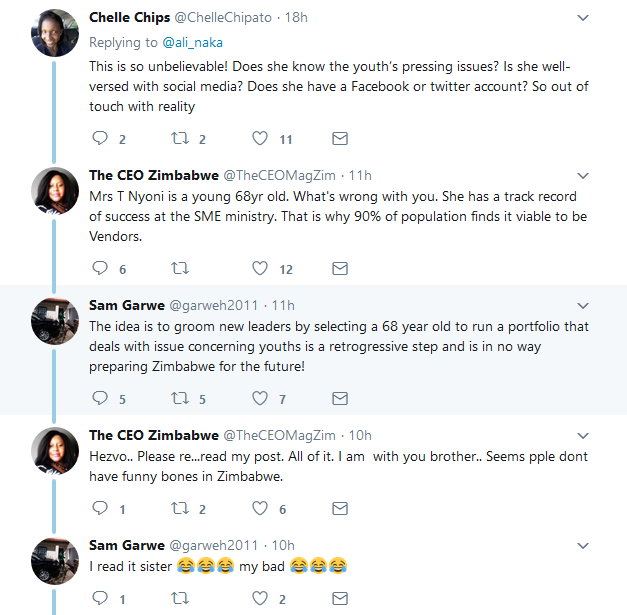Open more options on the Mrs Nyoni tweet
Image resolution: width=627 pixels, height=615 pixels.
584,175
